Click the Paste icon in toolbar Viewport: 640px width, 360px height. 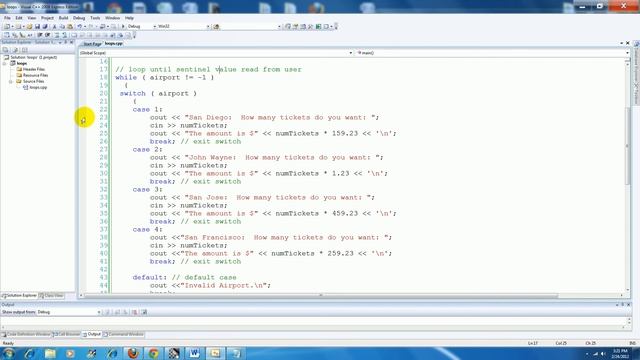tap(70, 27)
